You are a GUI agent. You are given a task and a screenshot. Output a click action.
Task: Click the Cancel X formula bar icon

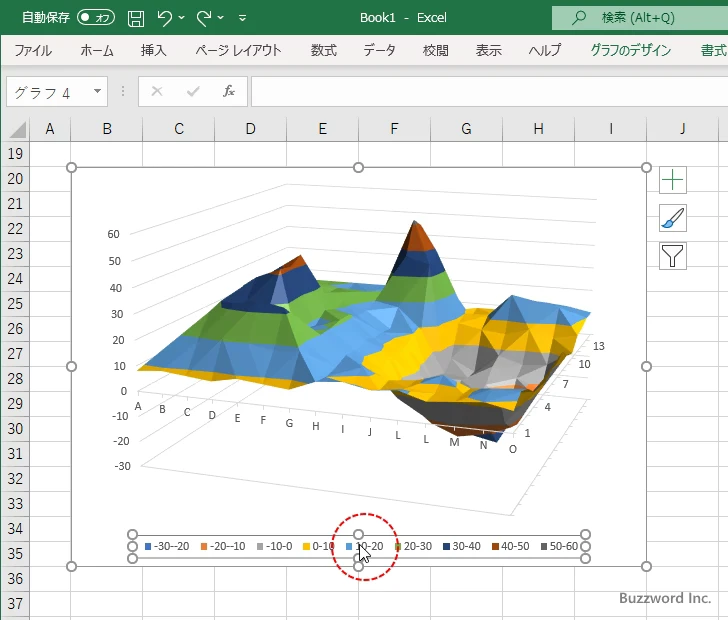tap(157, 91)
